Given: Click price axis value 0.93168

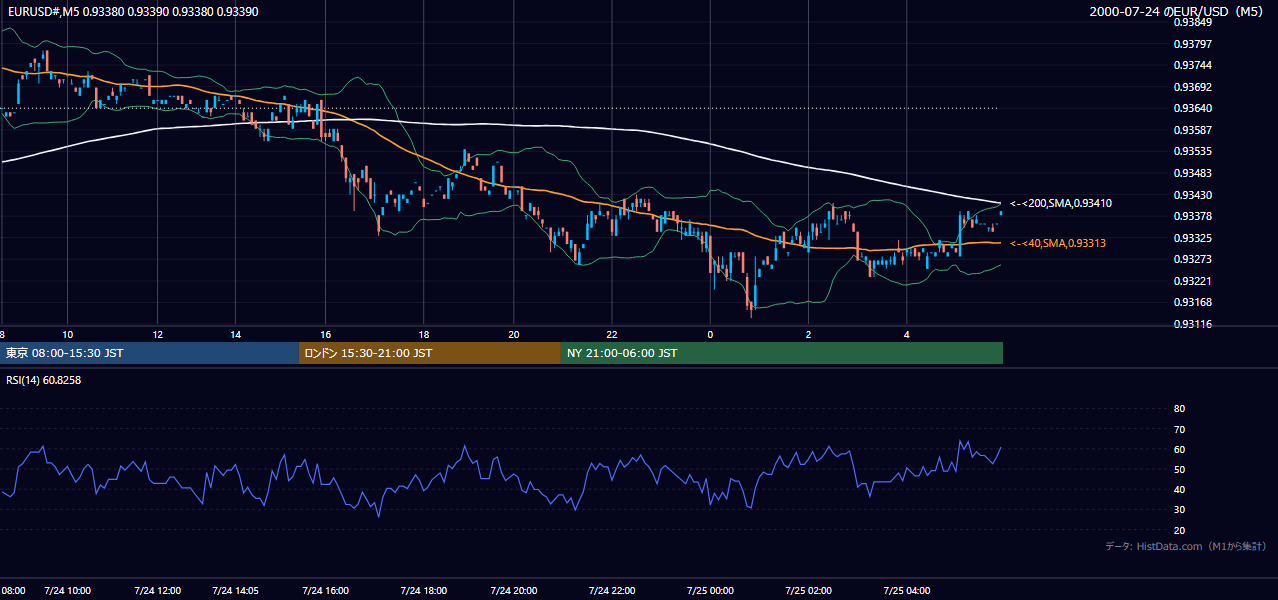Looking at the screenshot, I should click(x=1193, y=303).
